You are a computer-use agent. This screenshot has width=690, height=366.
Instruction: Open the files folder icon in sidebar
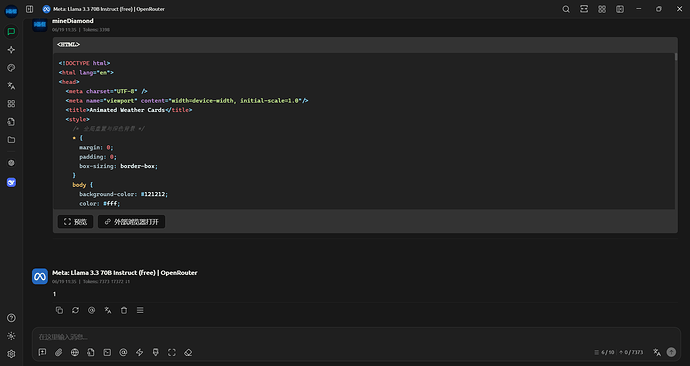(11, 140)
